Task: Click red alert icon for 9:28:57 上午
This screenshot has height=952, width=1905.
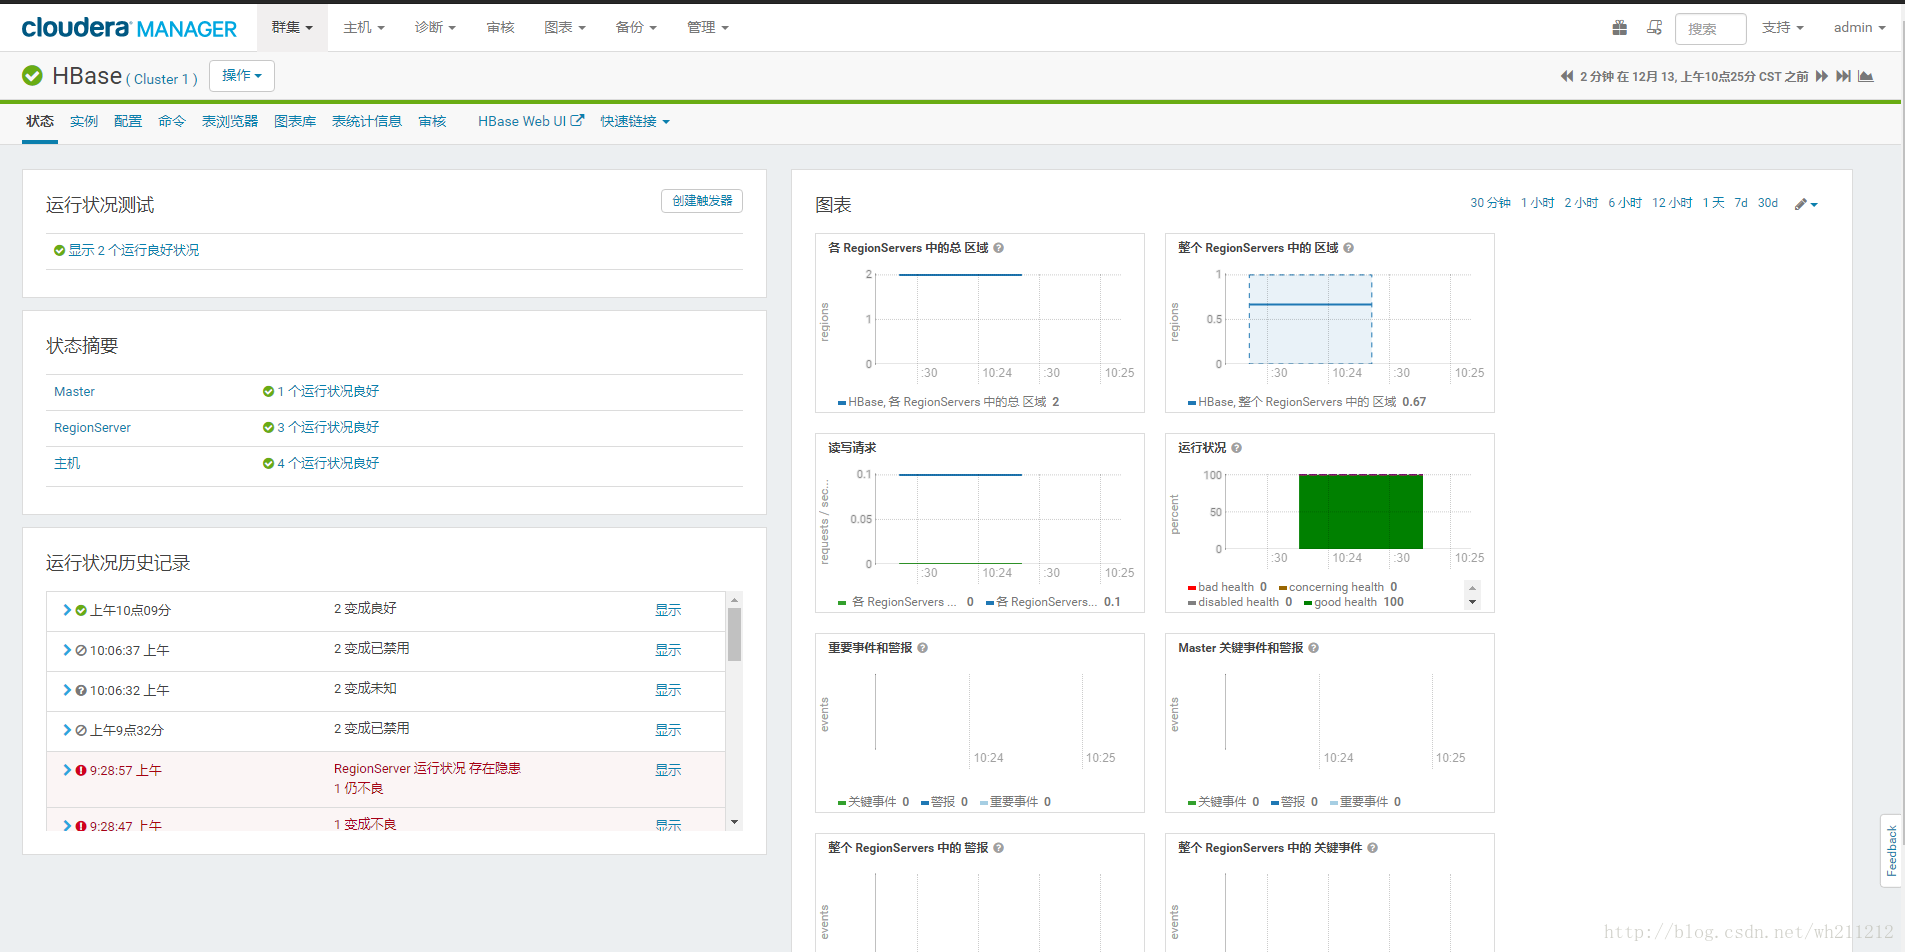Action: pos(81,770)
